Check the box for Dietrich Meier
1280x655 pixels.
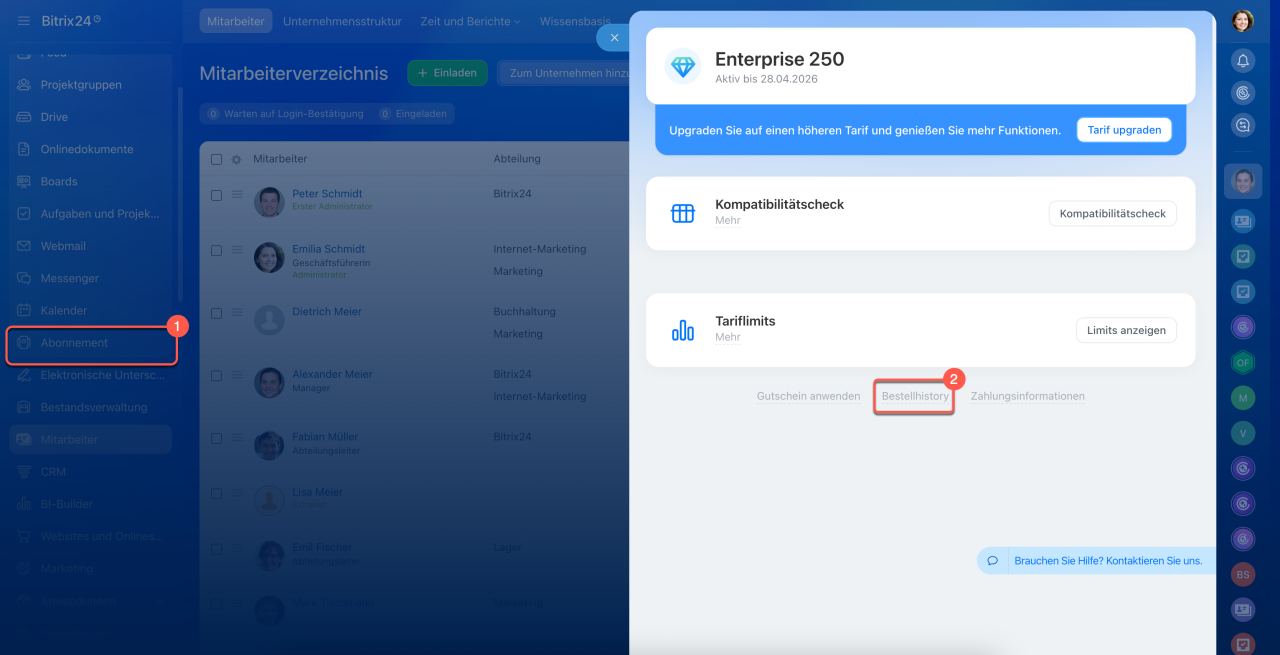(217, 313)
